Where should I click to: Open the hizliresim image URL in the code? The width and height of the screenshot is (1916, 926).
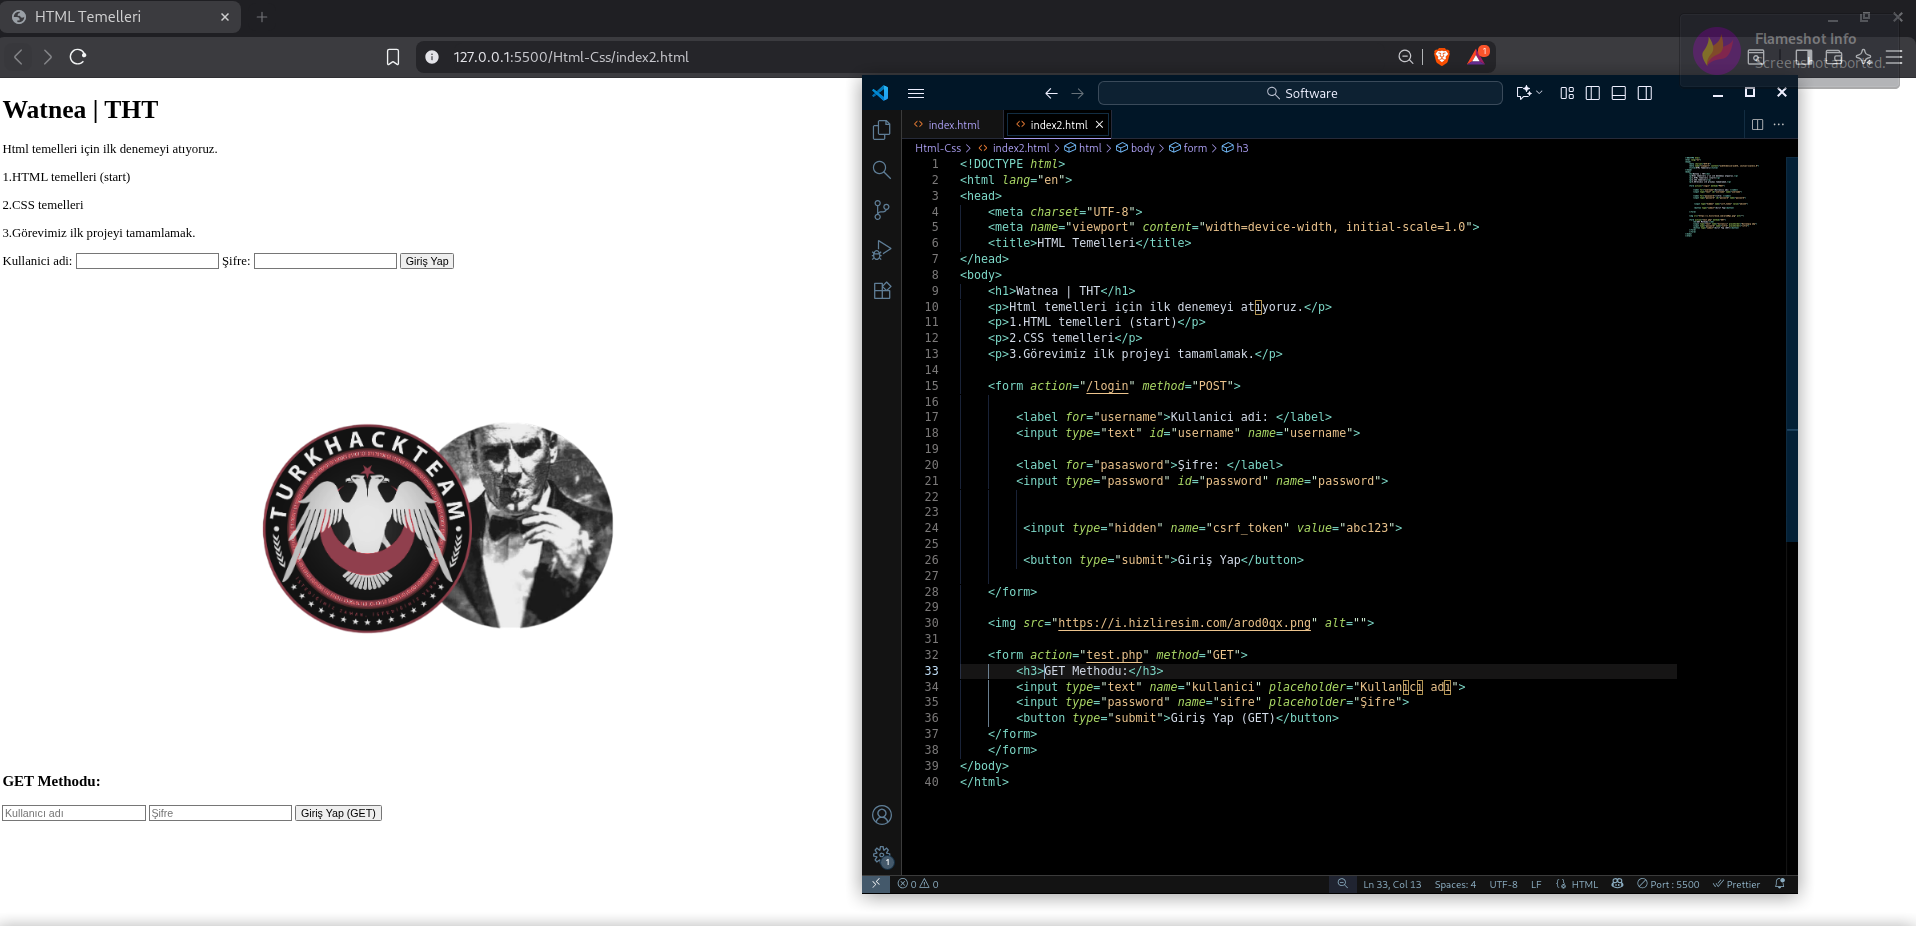tap(1184, 623)
